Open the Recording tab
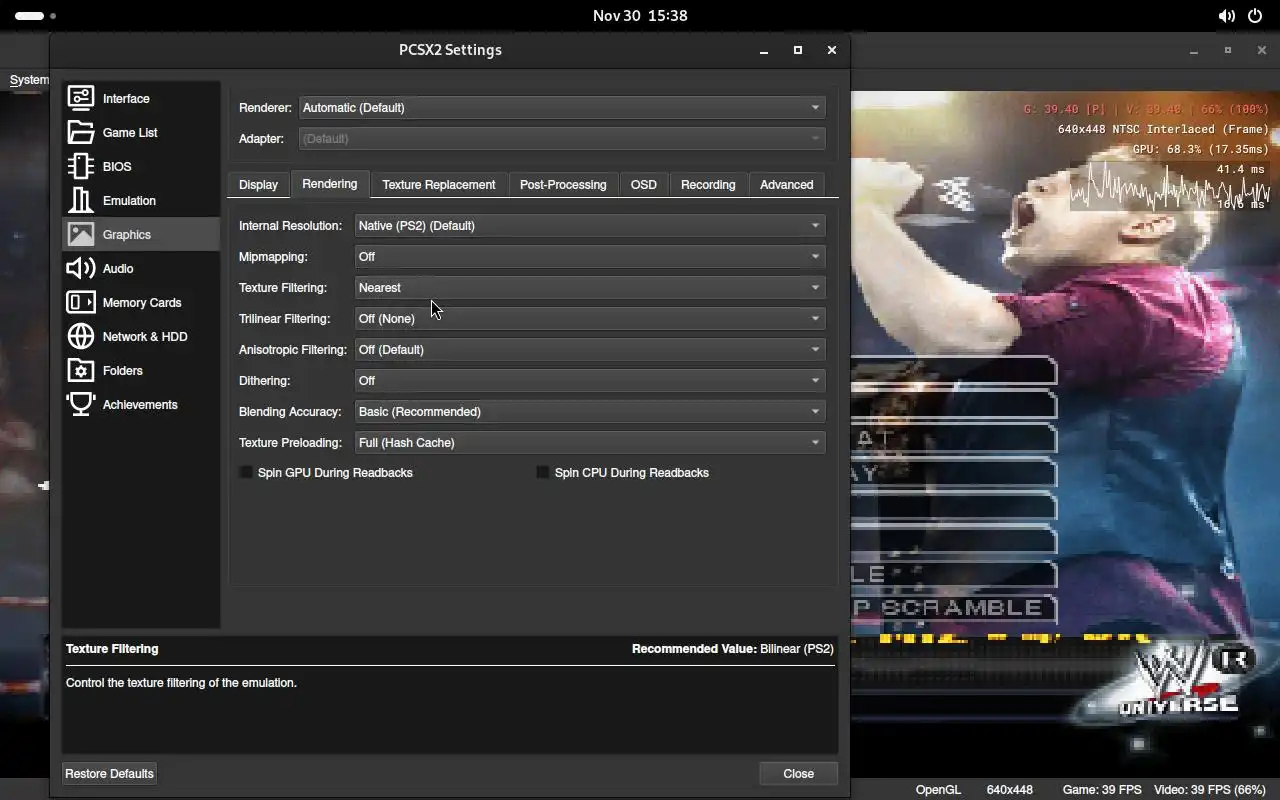The image size is (1280, 800). click(x=708, y=185)
